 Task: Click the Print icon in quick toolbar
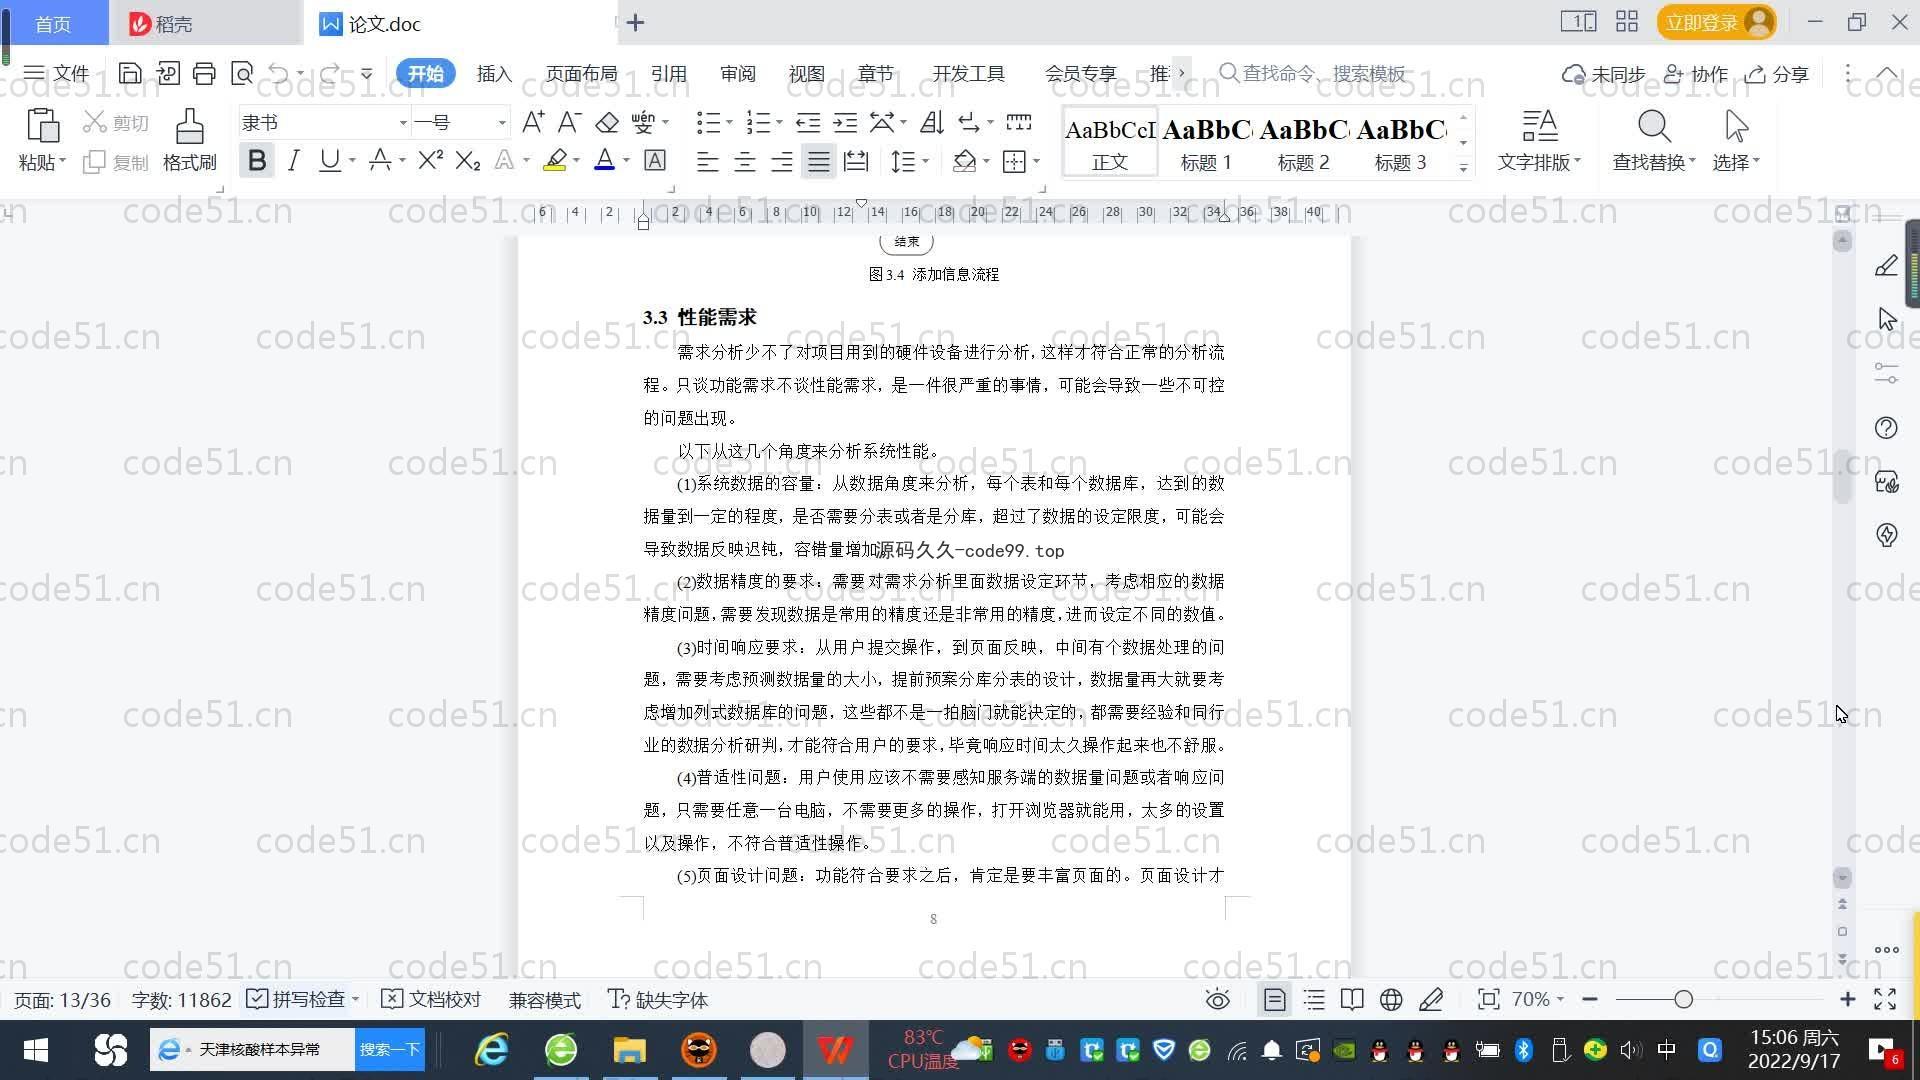204,73
